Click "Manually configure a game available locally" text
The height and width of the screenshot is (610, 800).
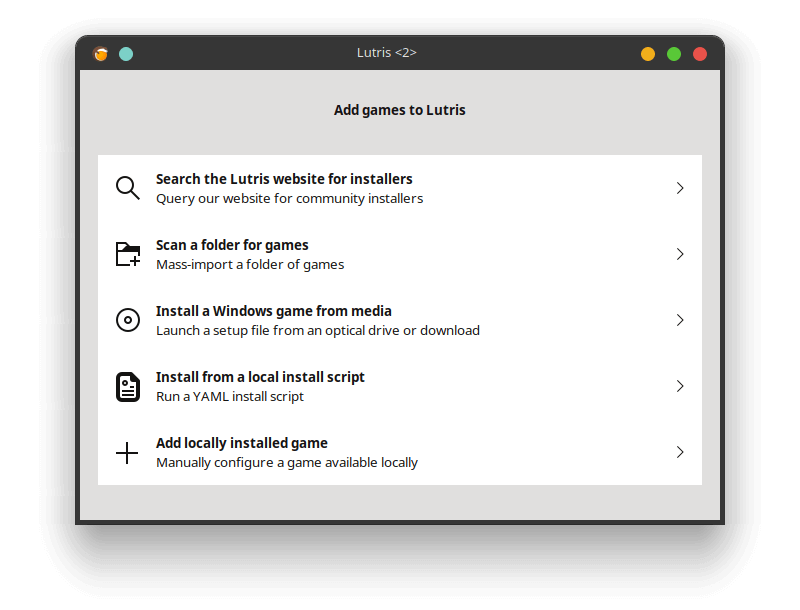287,463
